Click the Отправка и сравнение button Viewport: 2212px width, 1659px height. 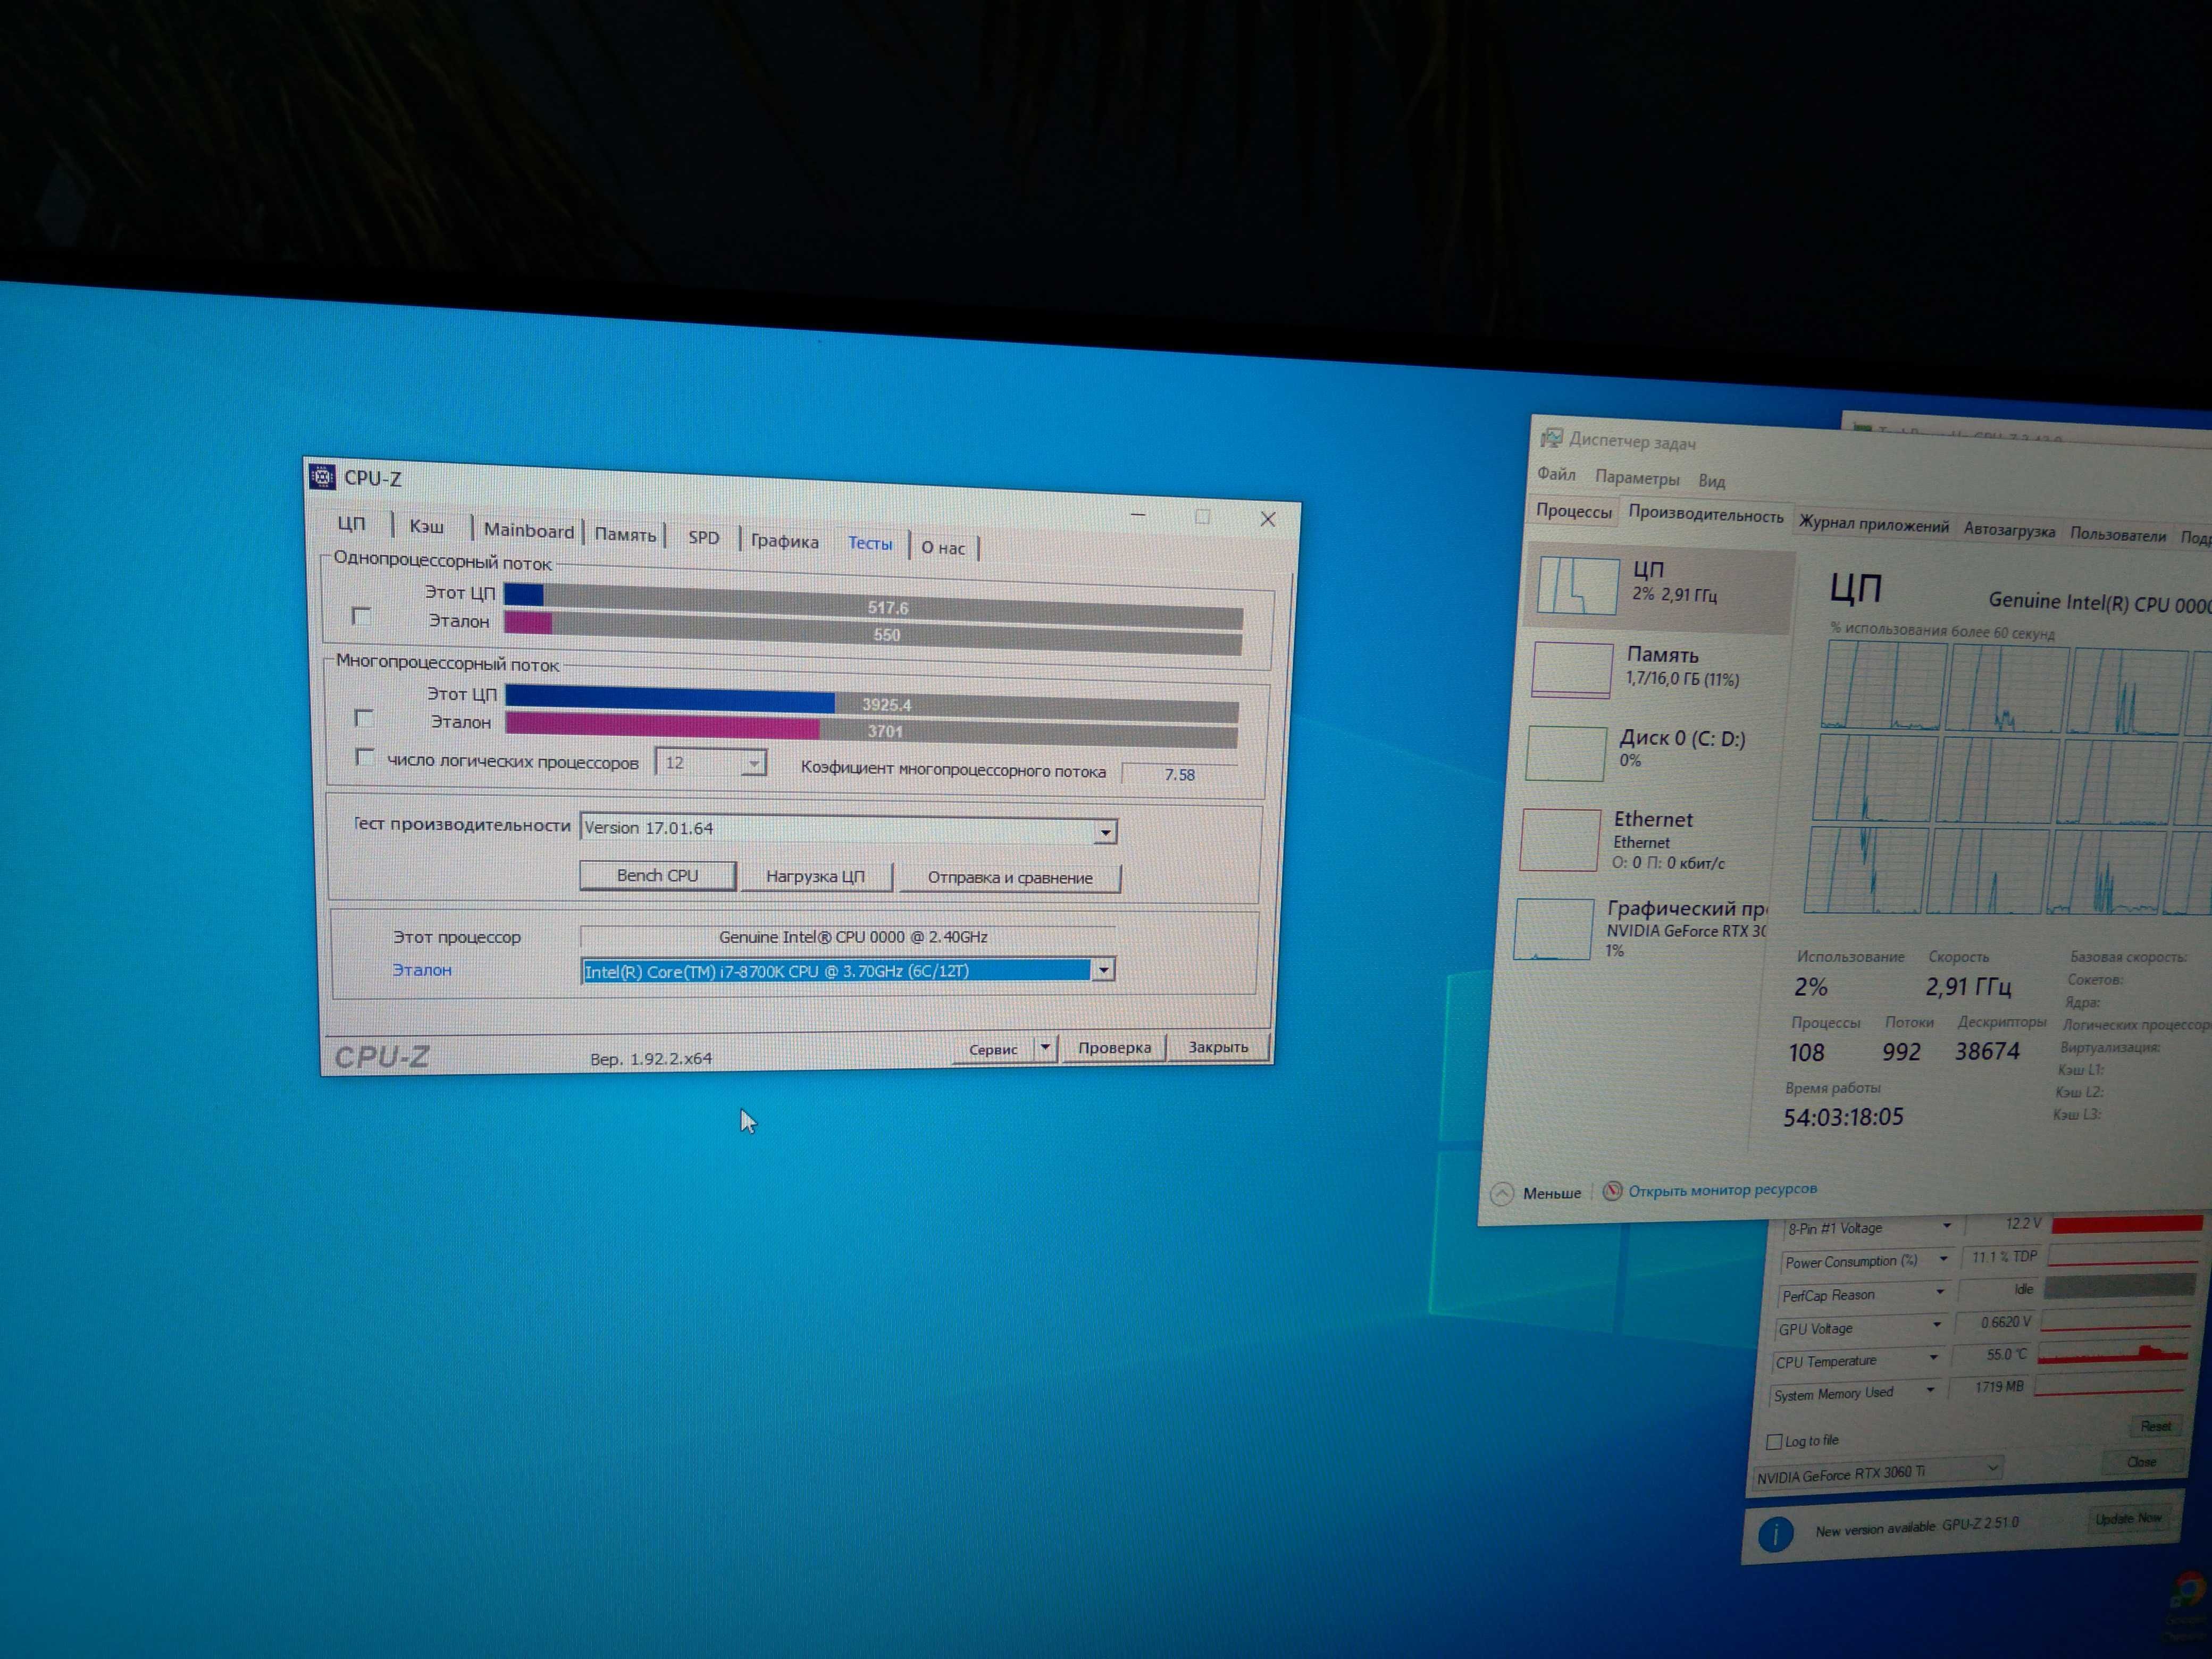pos(1010,878)
